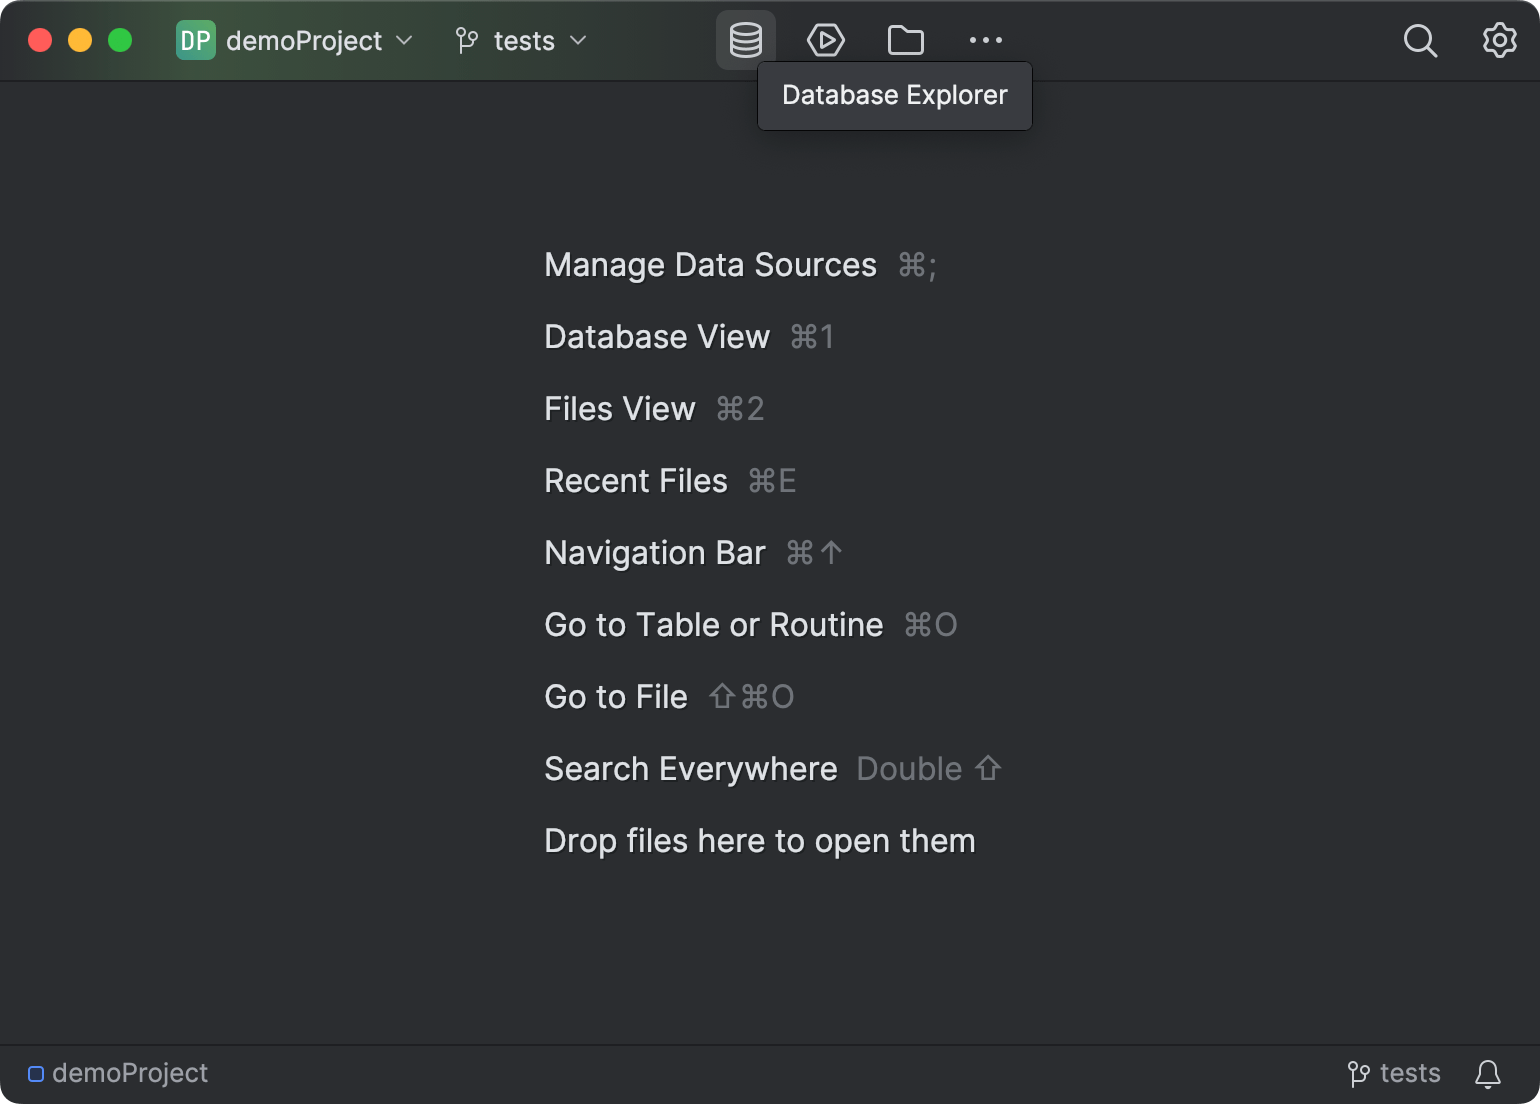The image size is (1540, 1104).
Task: Click the More tool windows ellipsis icon
Action: point(985,40)
